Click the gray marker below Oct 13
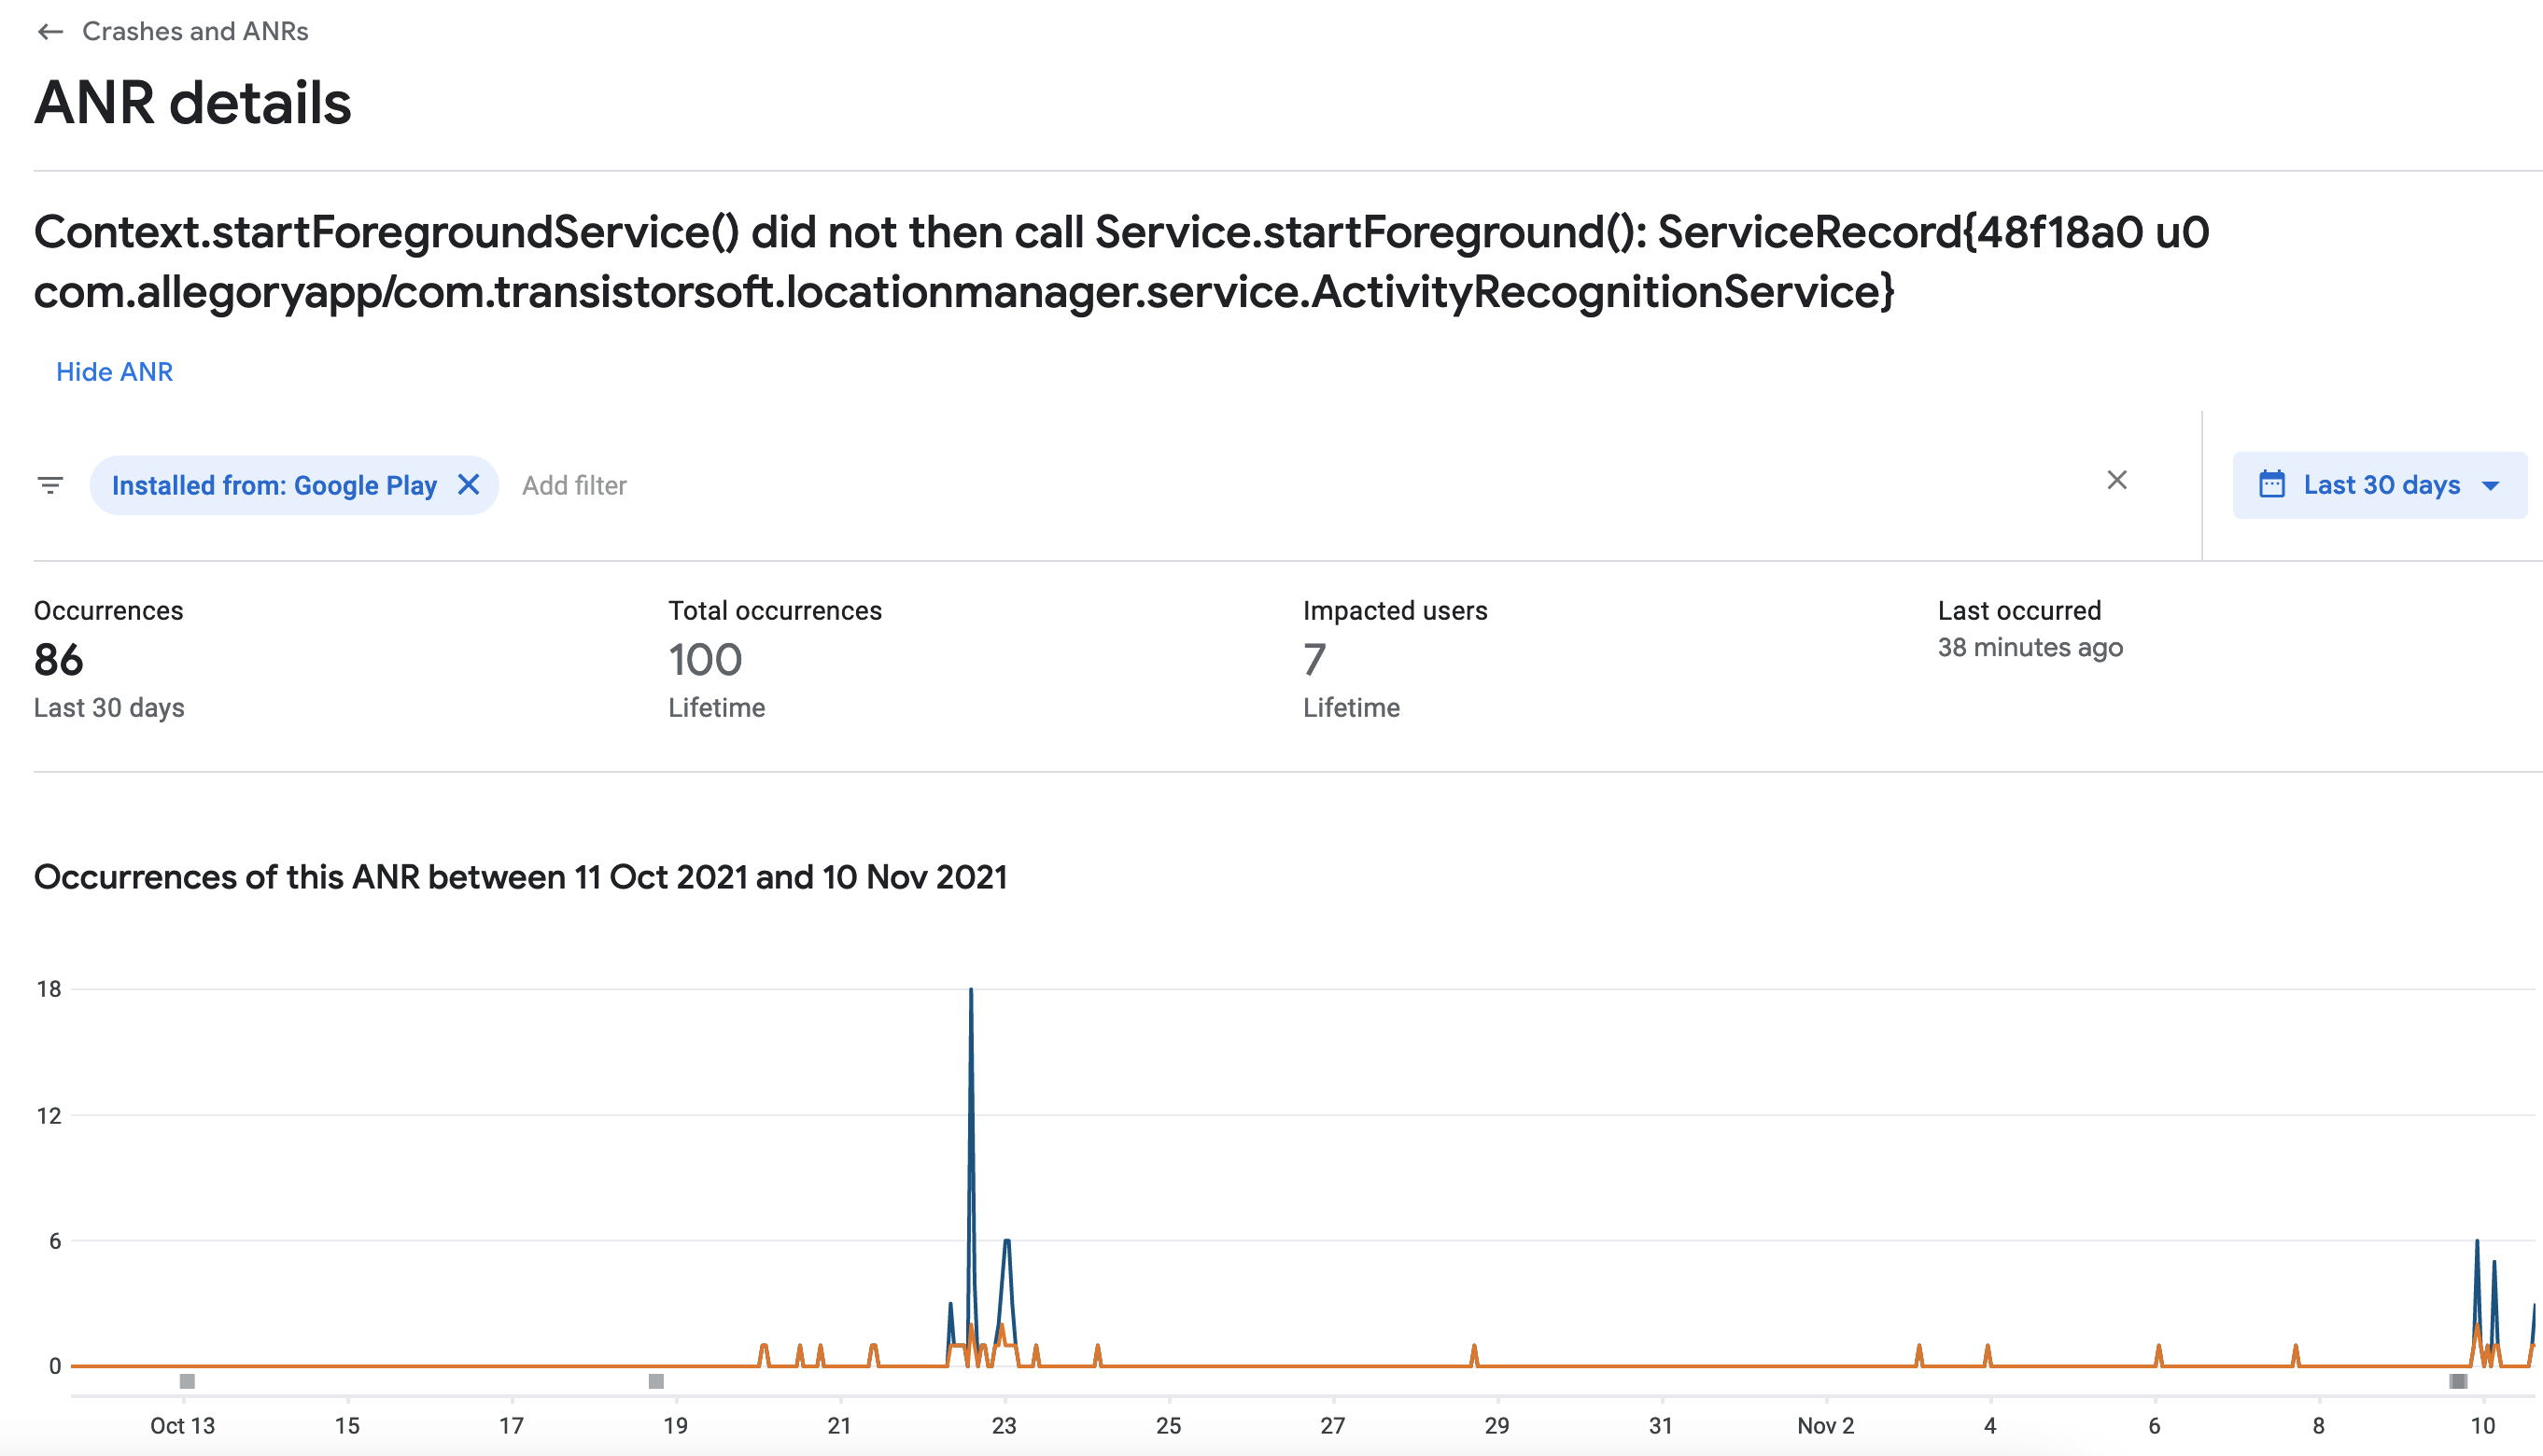This screenshot has height=1456, width=2543. click(188, 1381)
